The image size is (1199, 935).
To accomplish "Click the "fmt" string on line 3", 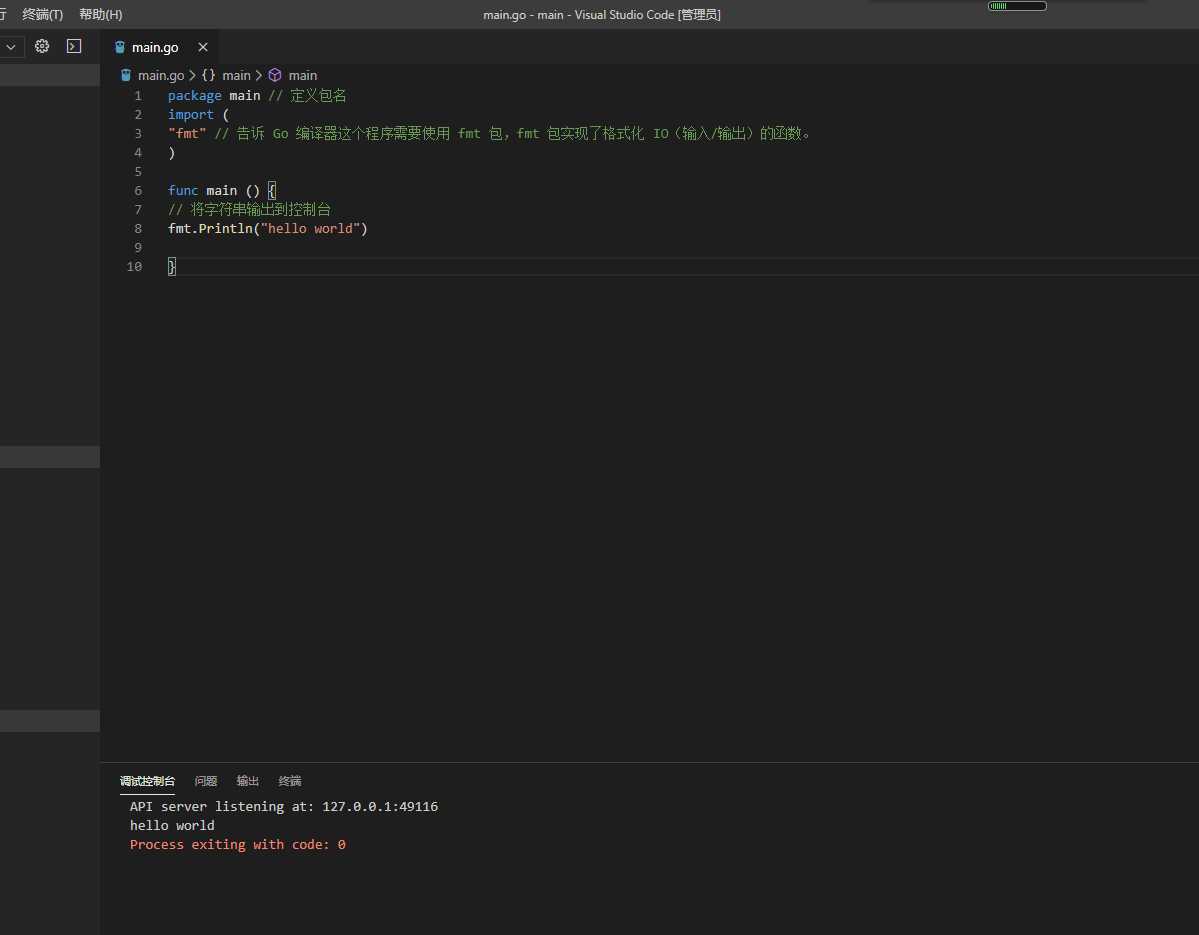I will [x=187, y=133].
